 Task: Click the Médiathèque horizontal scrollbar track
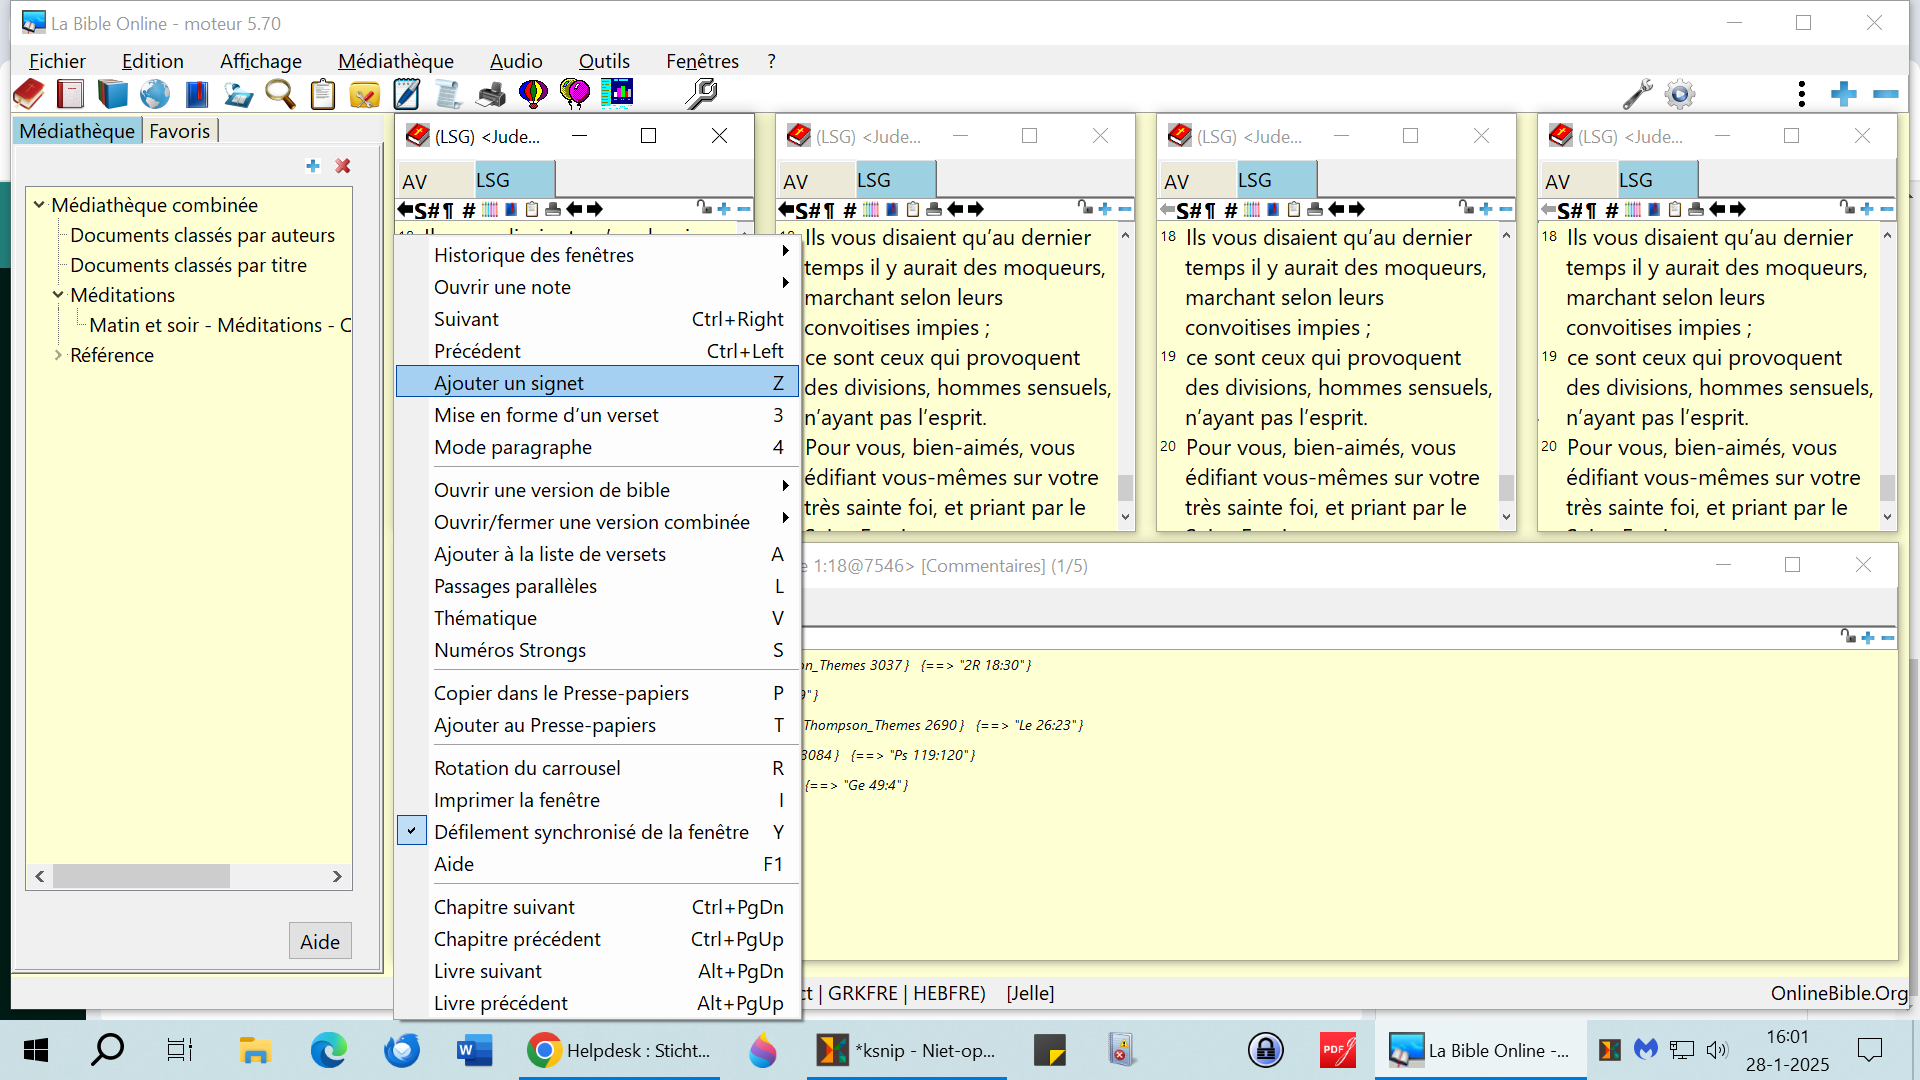tap(280, 876)
